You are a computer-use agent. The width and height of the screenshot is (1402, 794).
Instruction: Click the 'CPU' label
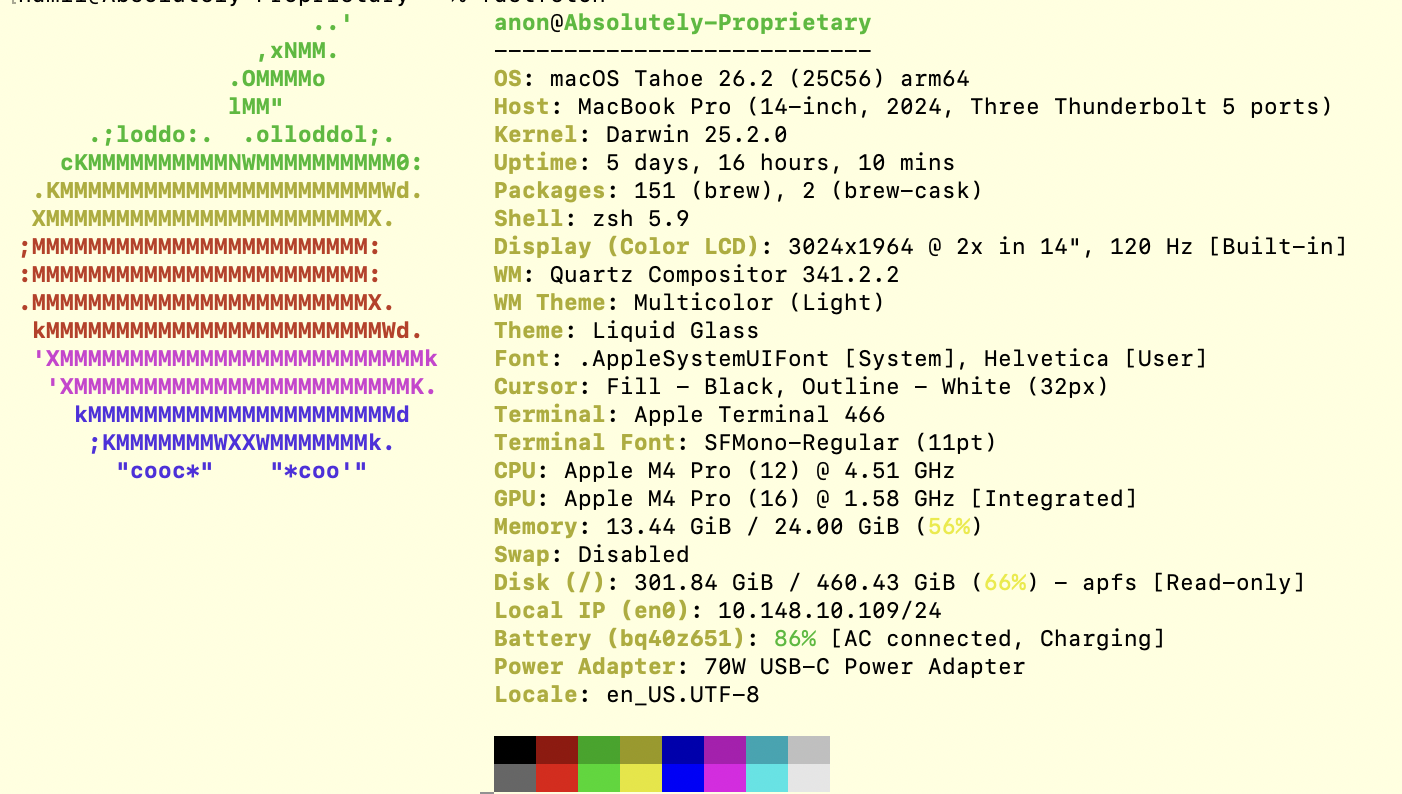515,471
